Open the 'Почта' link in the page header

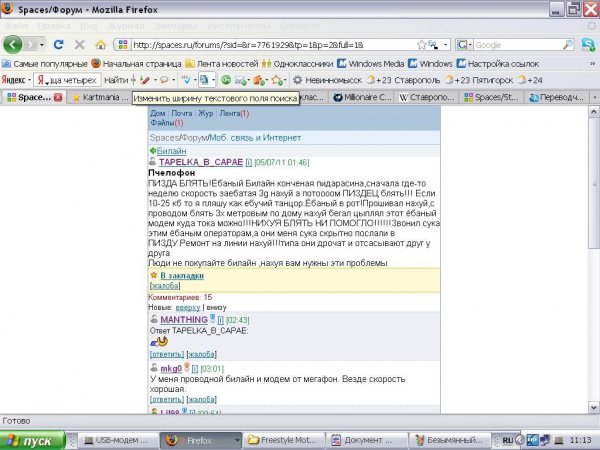click(x=181, y=113)
